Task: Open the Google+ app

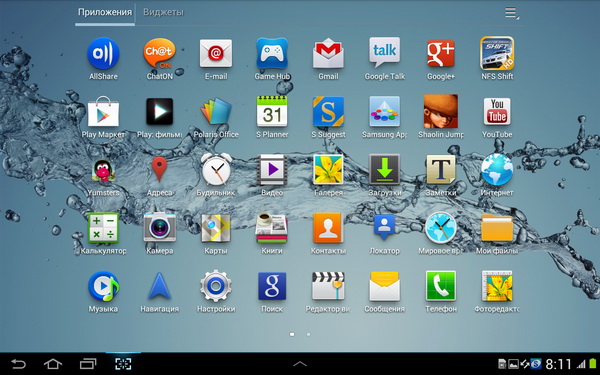Action: pos(441,54)
